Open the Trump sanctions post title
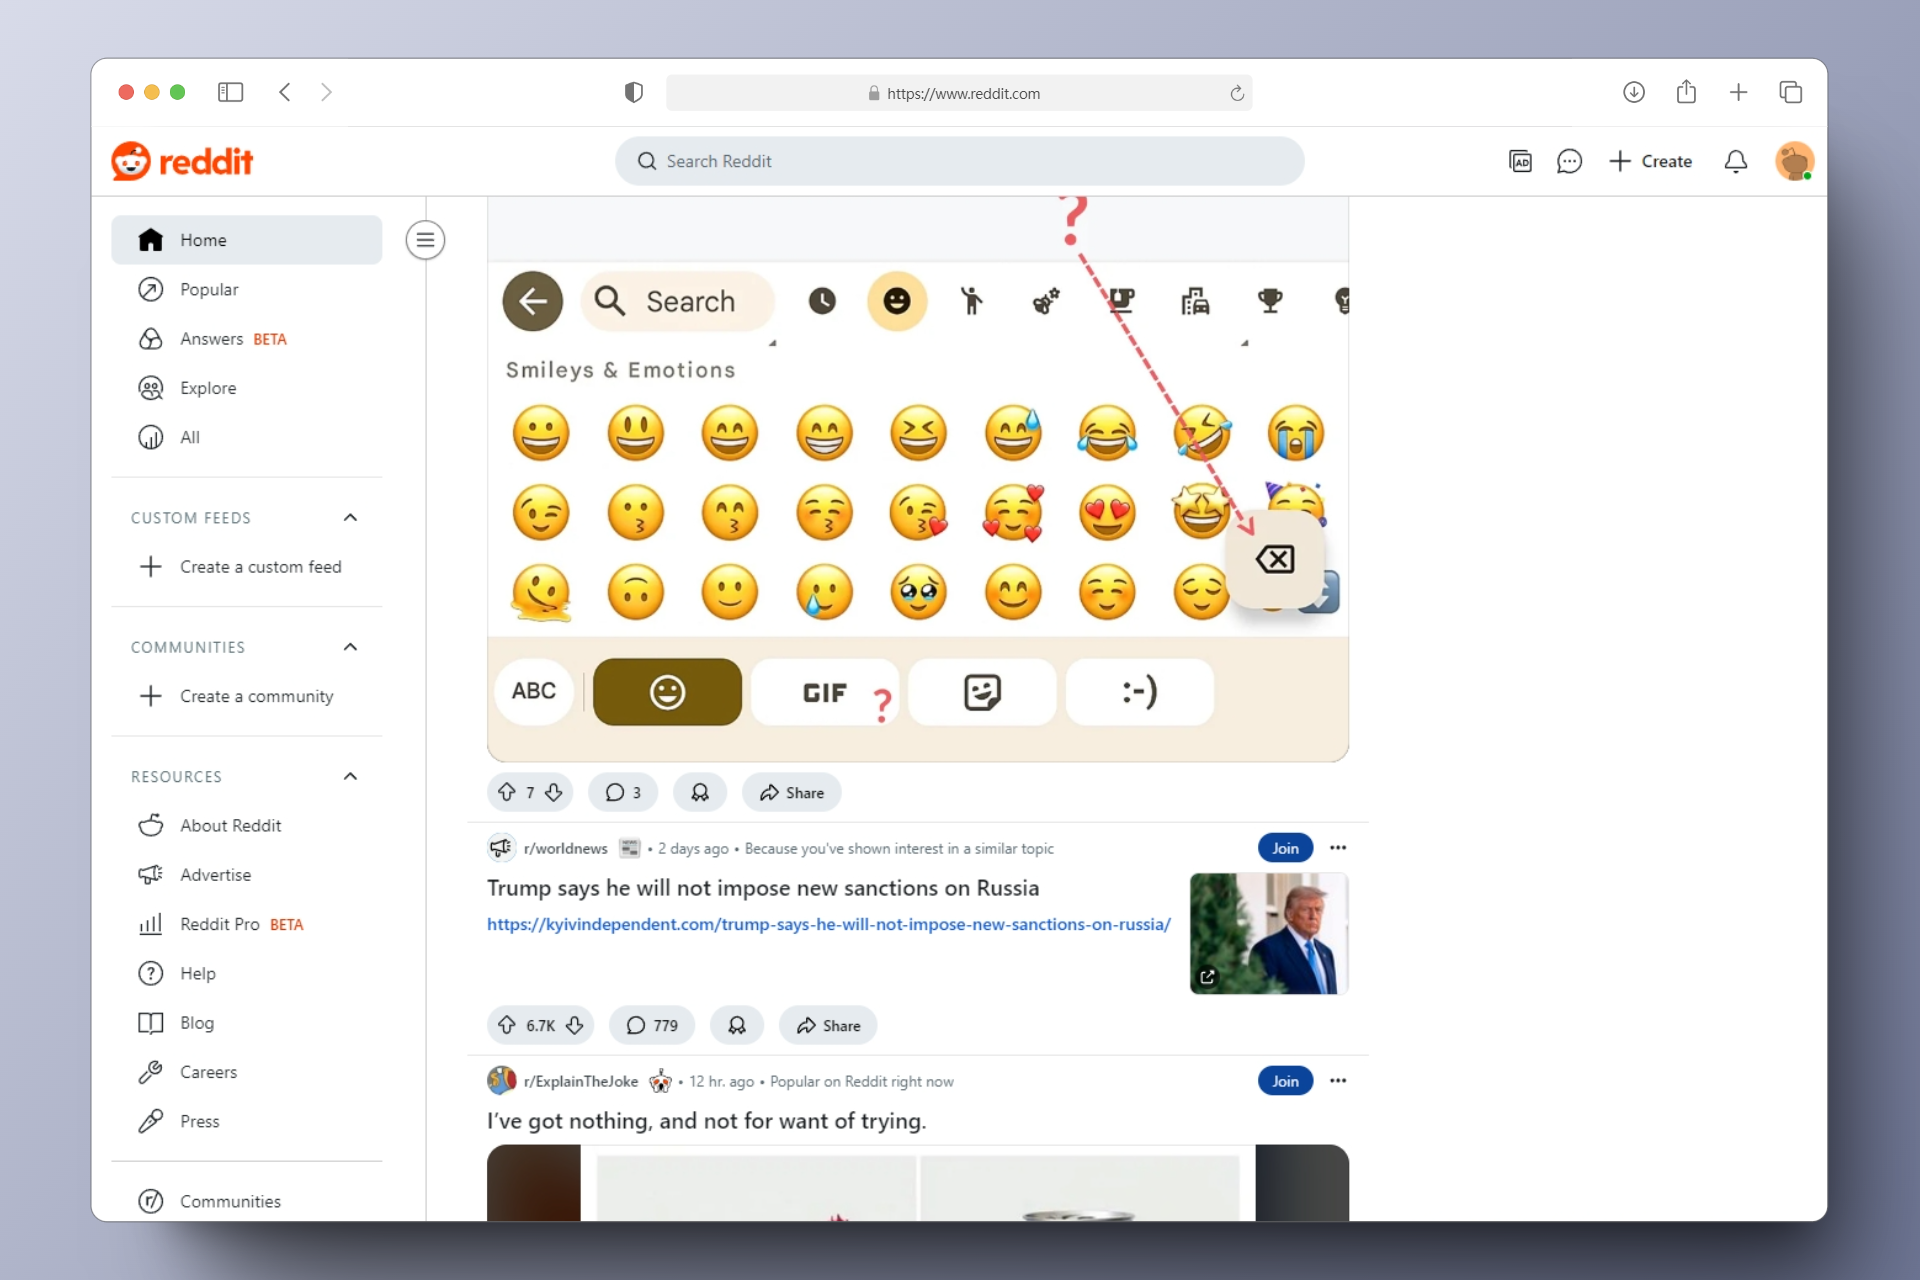1920x1280 pixels. tap(763, 888)
